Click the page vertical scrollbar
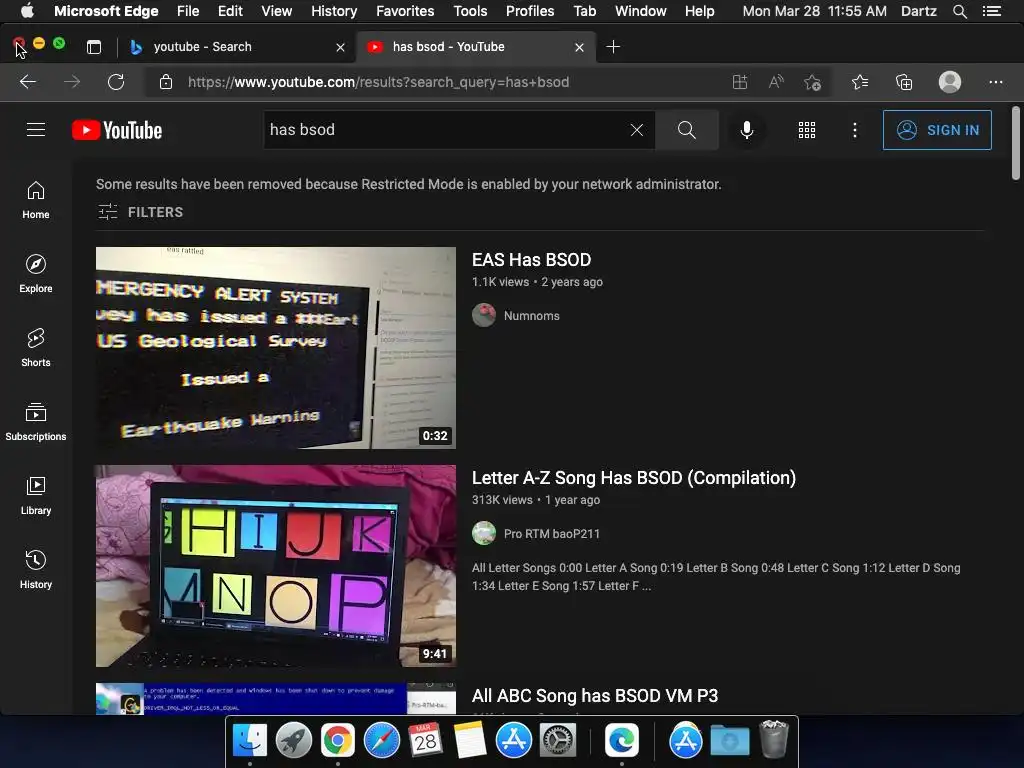 (1016, 142)
